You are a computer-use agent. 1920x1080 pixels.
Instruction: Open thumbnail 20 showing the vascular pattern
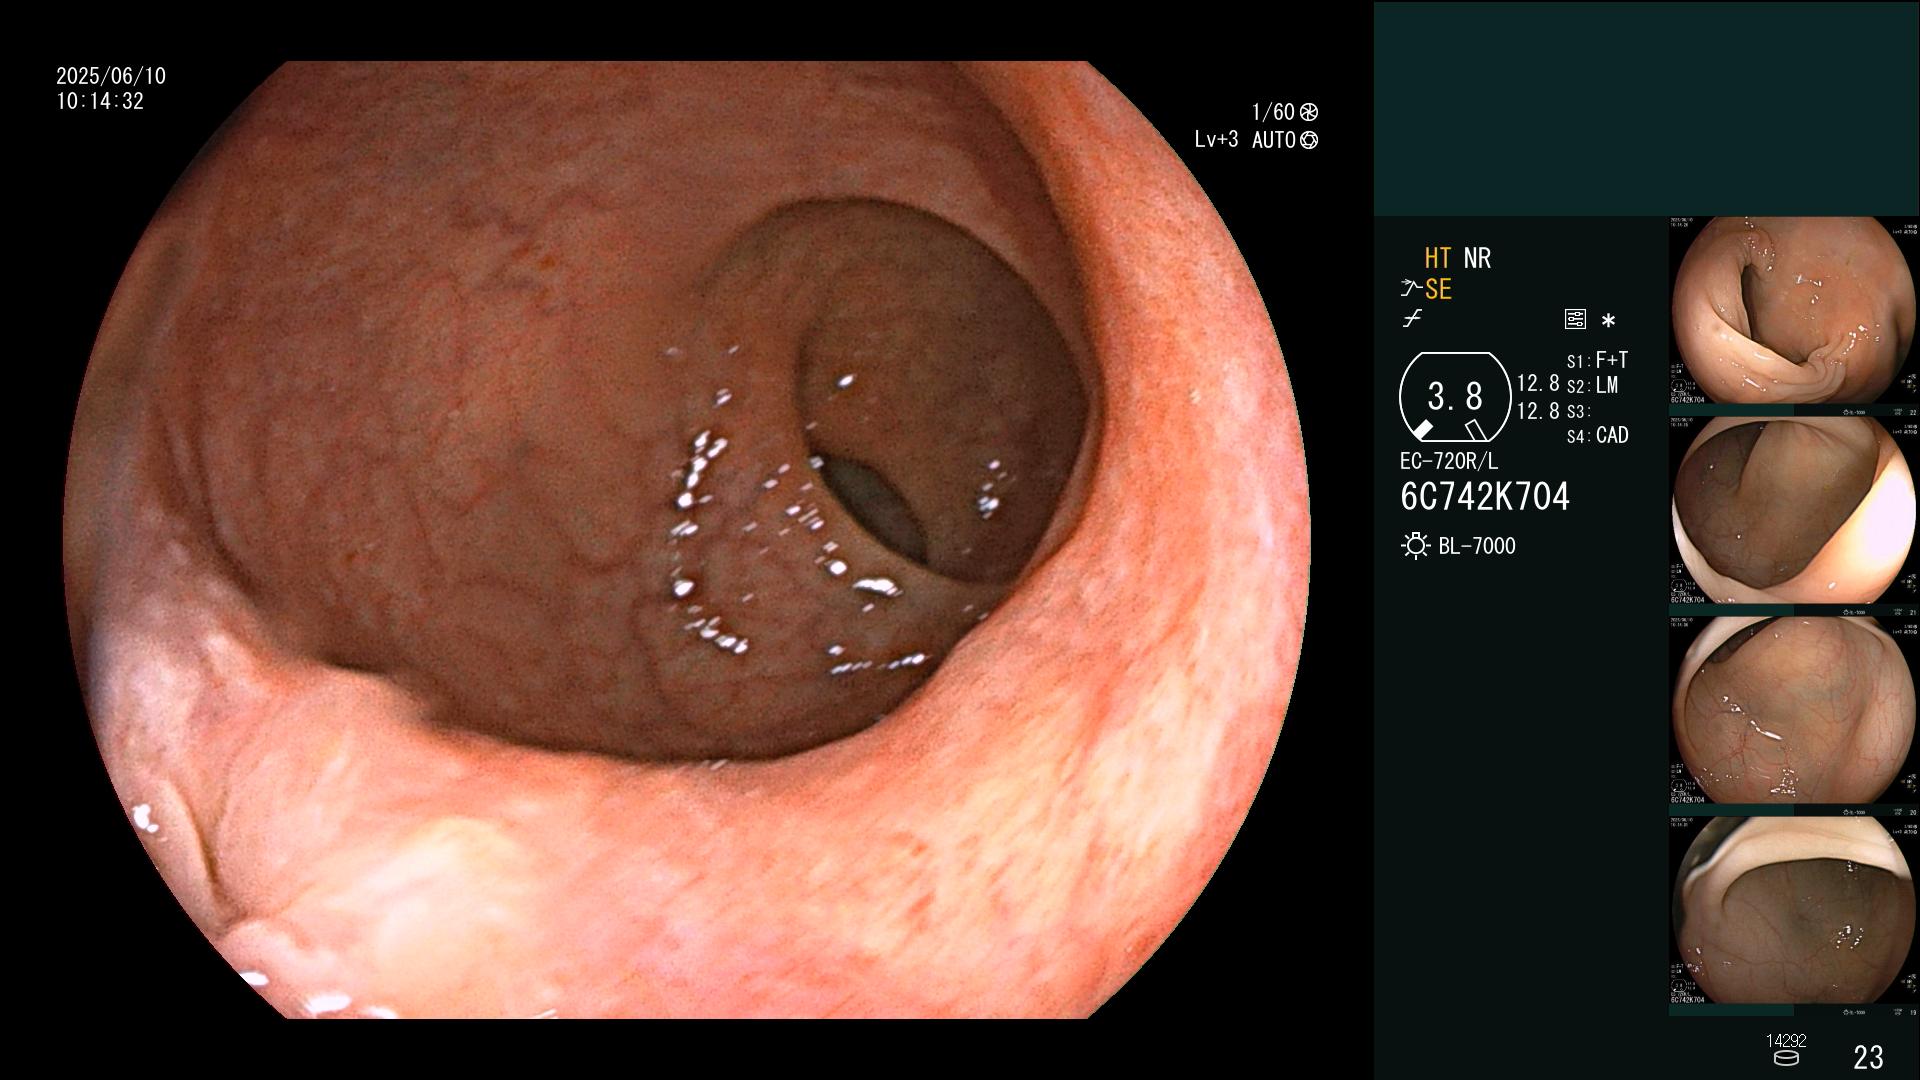pyautogui.click(x=1794, y=710)
